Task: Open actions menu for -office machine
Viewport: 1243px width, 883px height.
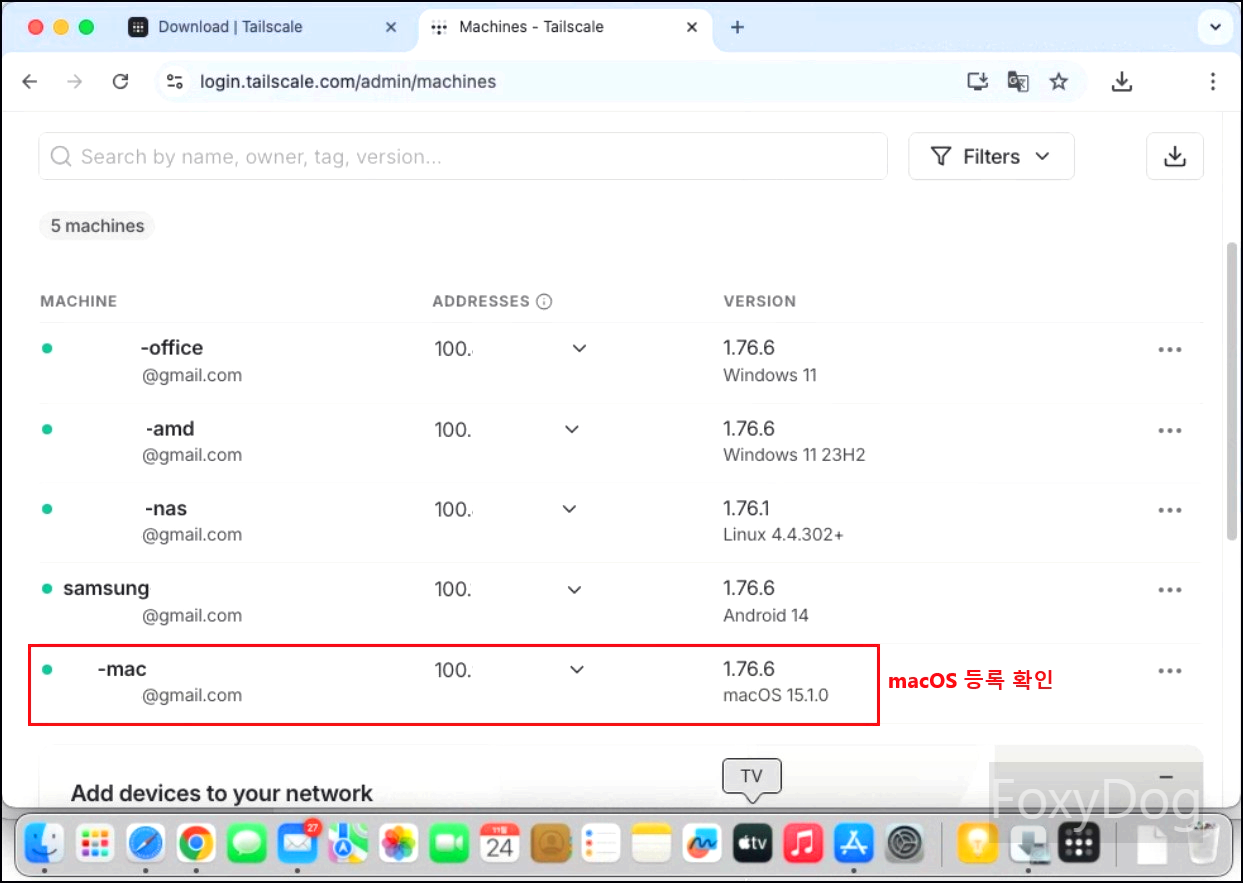Action: coord(1170,350)
